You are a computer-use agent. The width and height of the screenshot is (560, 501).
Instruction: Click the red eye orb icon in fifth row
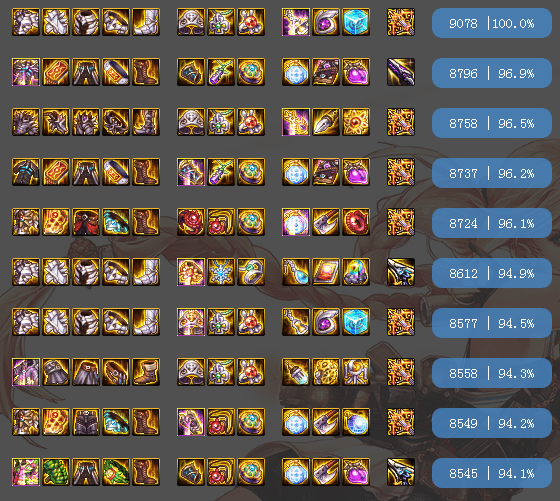click(x=356, y=222)
